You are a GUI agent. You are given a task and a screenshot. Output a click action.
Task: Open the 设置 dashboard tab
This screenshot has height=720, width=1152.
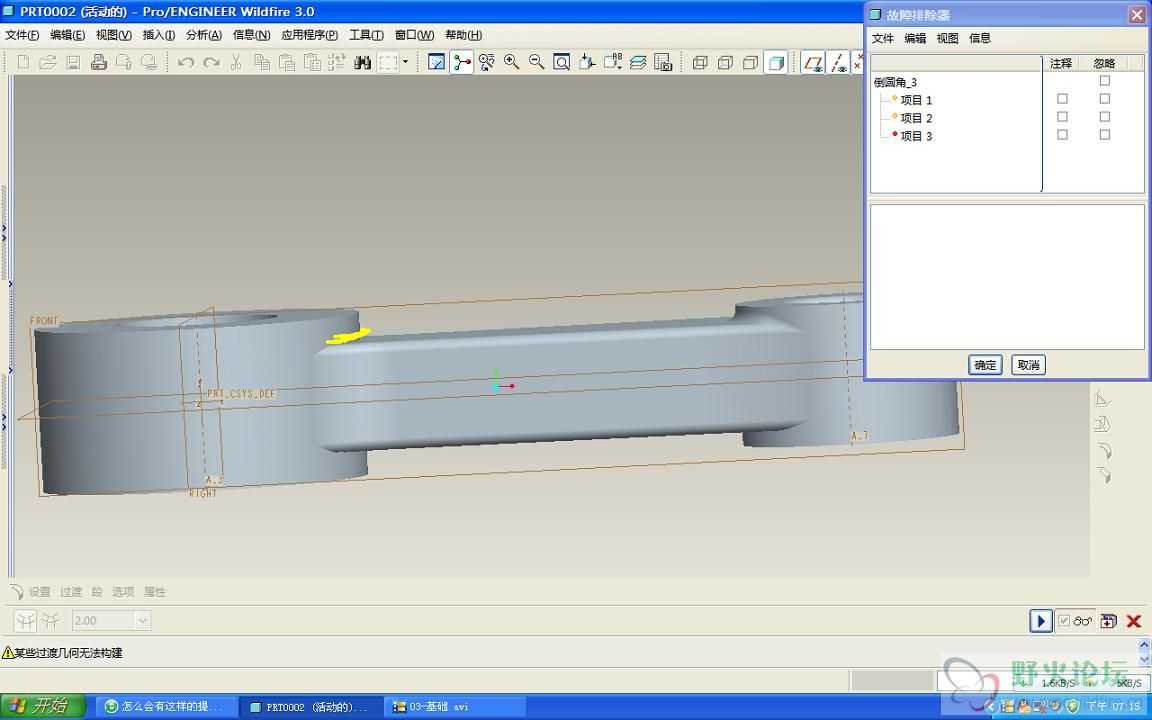click(40, 591)
